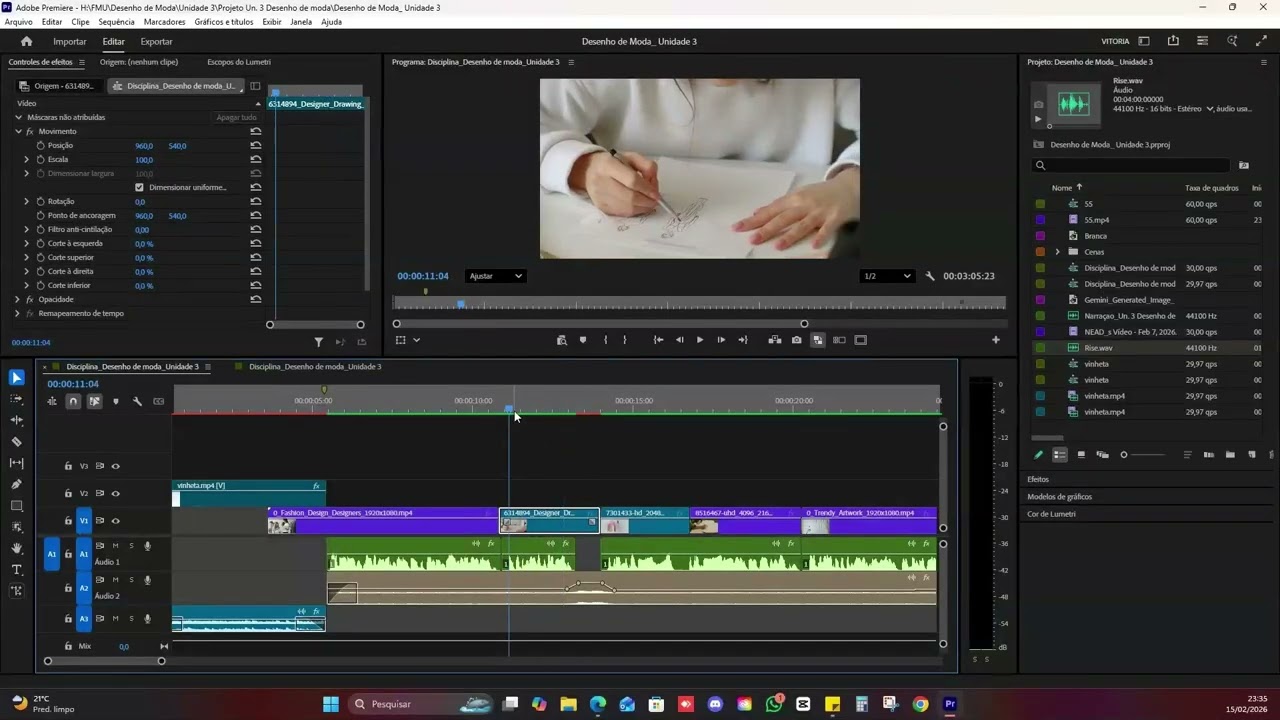Select the Slip tool

pyautogui.click(x=17, y=463)
